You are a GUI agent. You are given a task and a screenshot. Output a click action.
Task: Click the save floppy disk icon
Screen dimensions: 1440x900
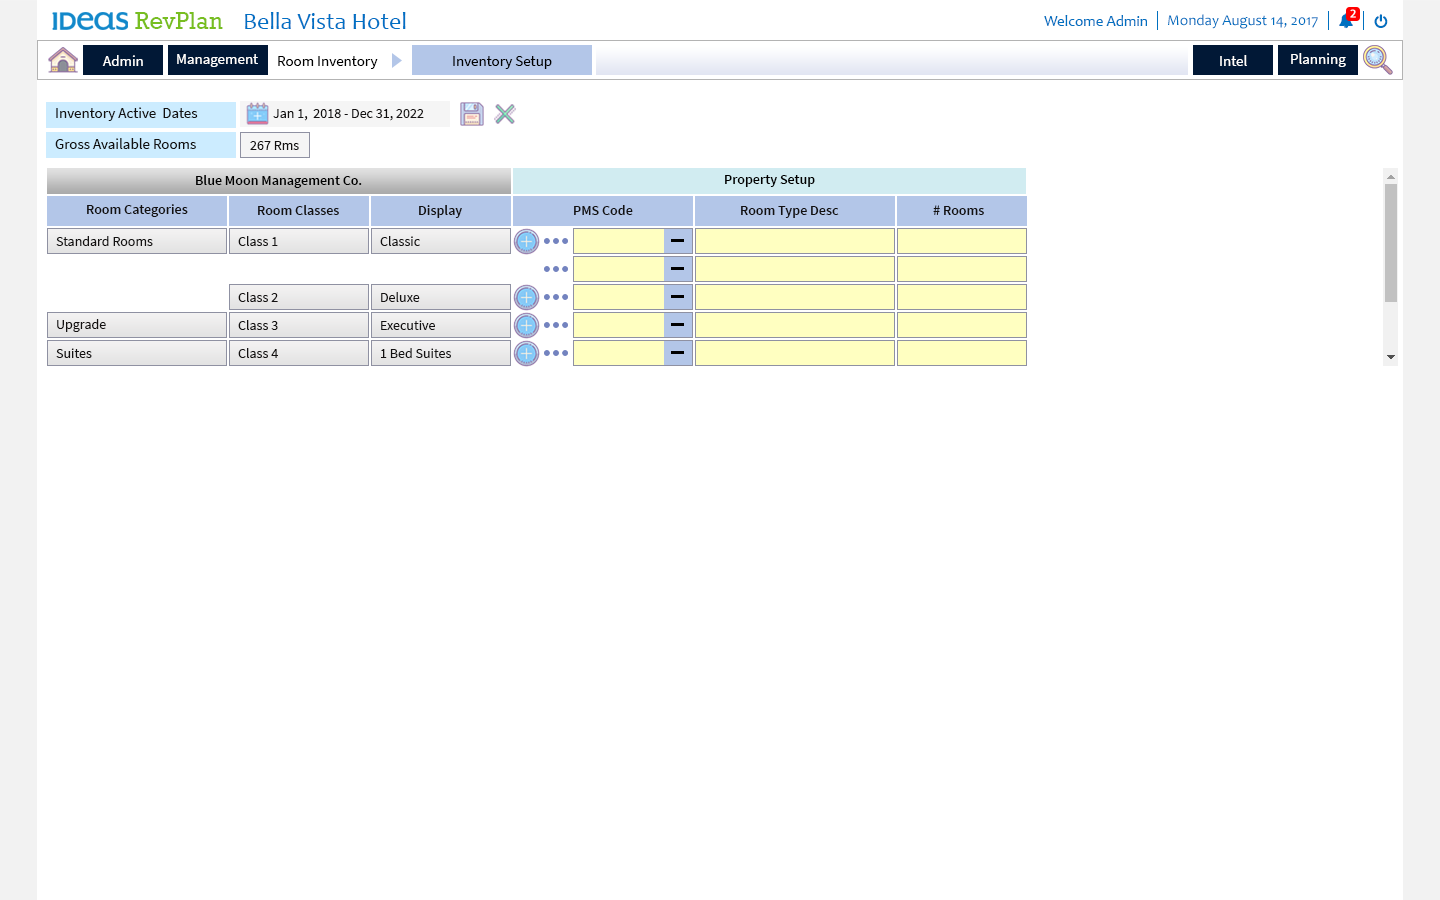[472, 114]
